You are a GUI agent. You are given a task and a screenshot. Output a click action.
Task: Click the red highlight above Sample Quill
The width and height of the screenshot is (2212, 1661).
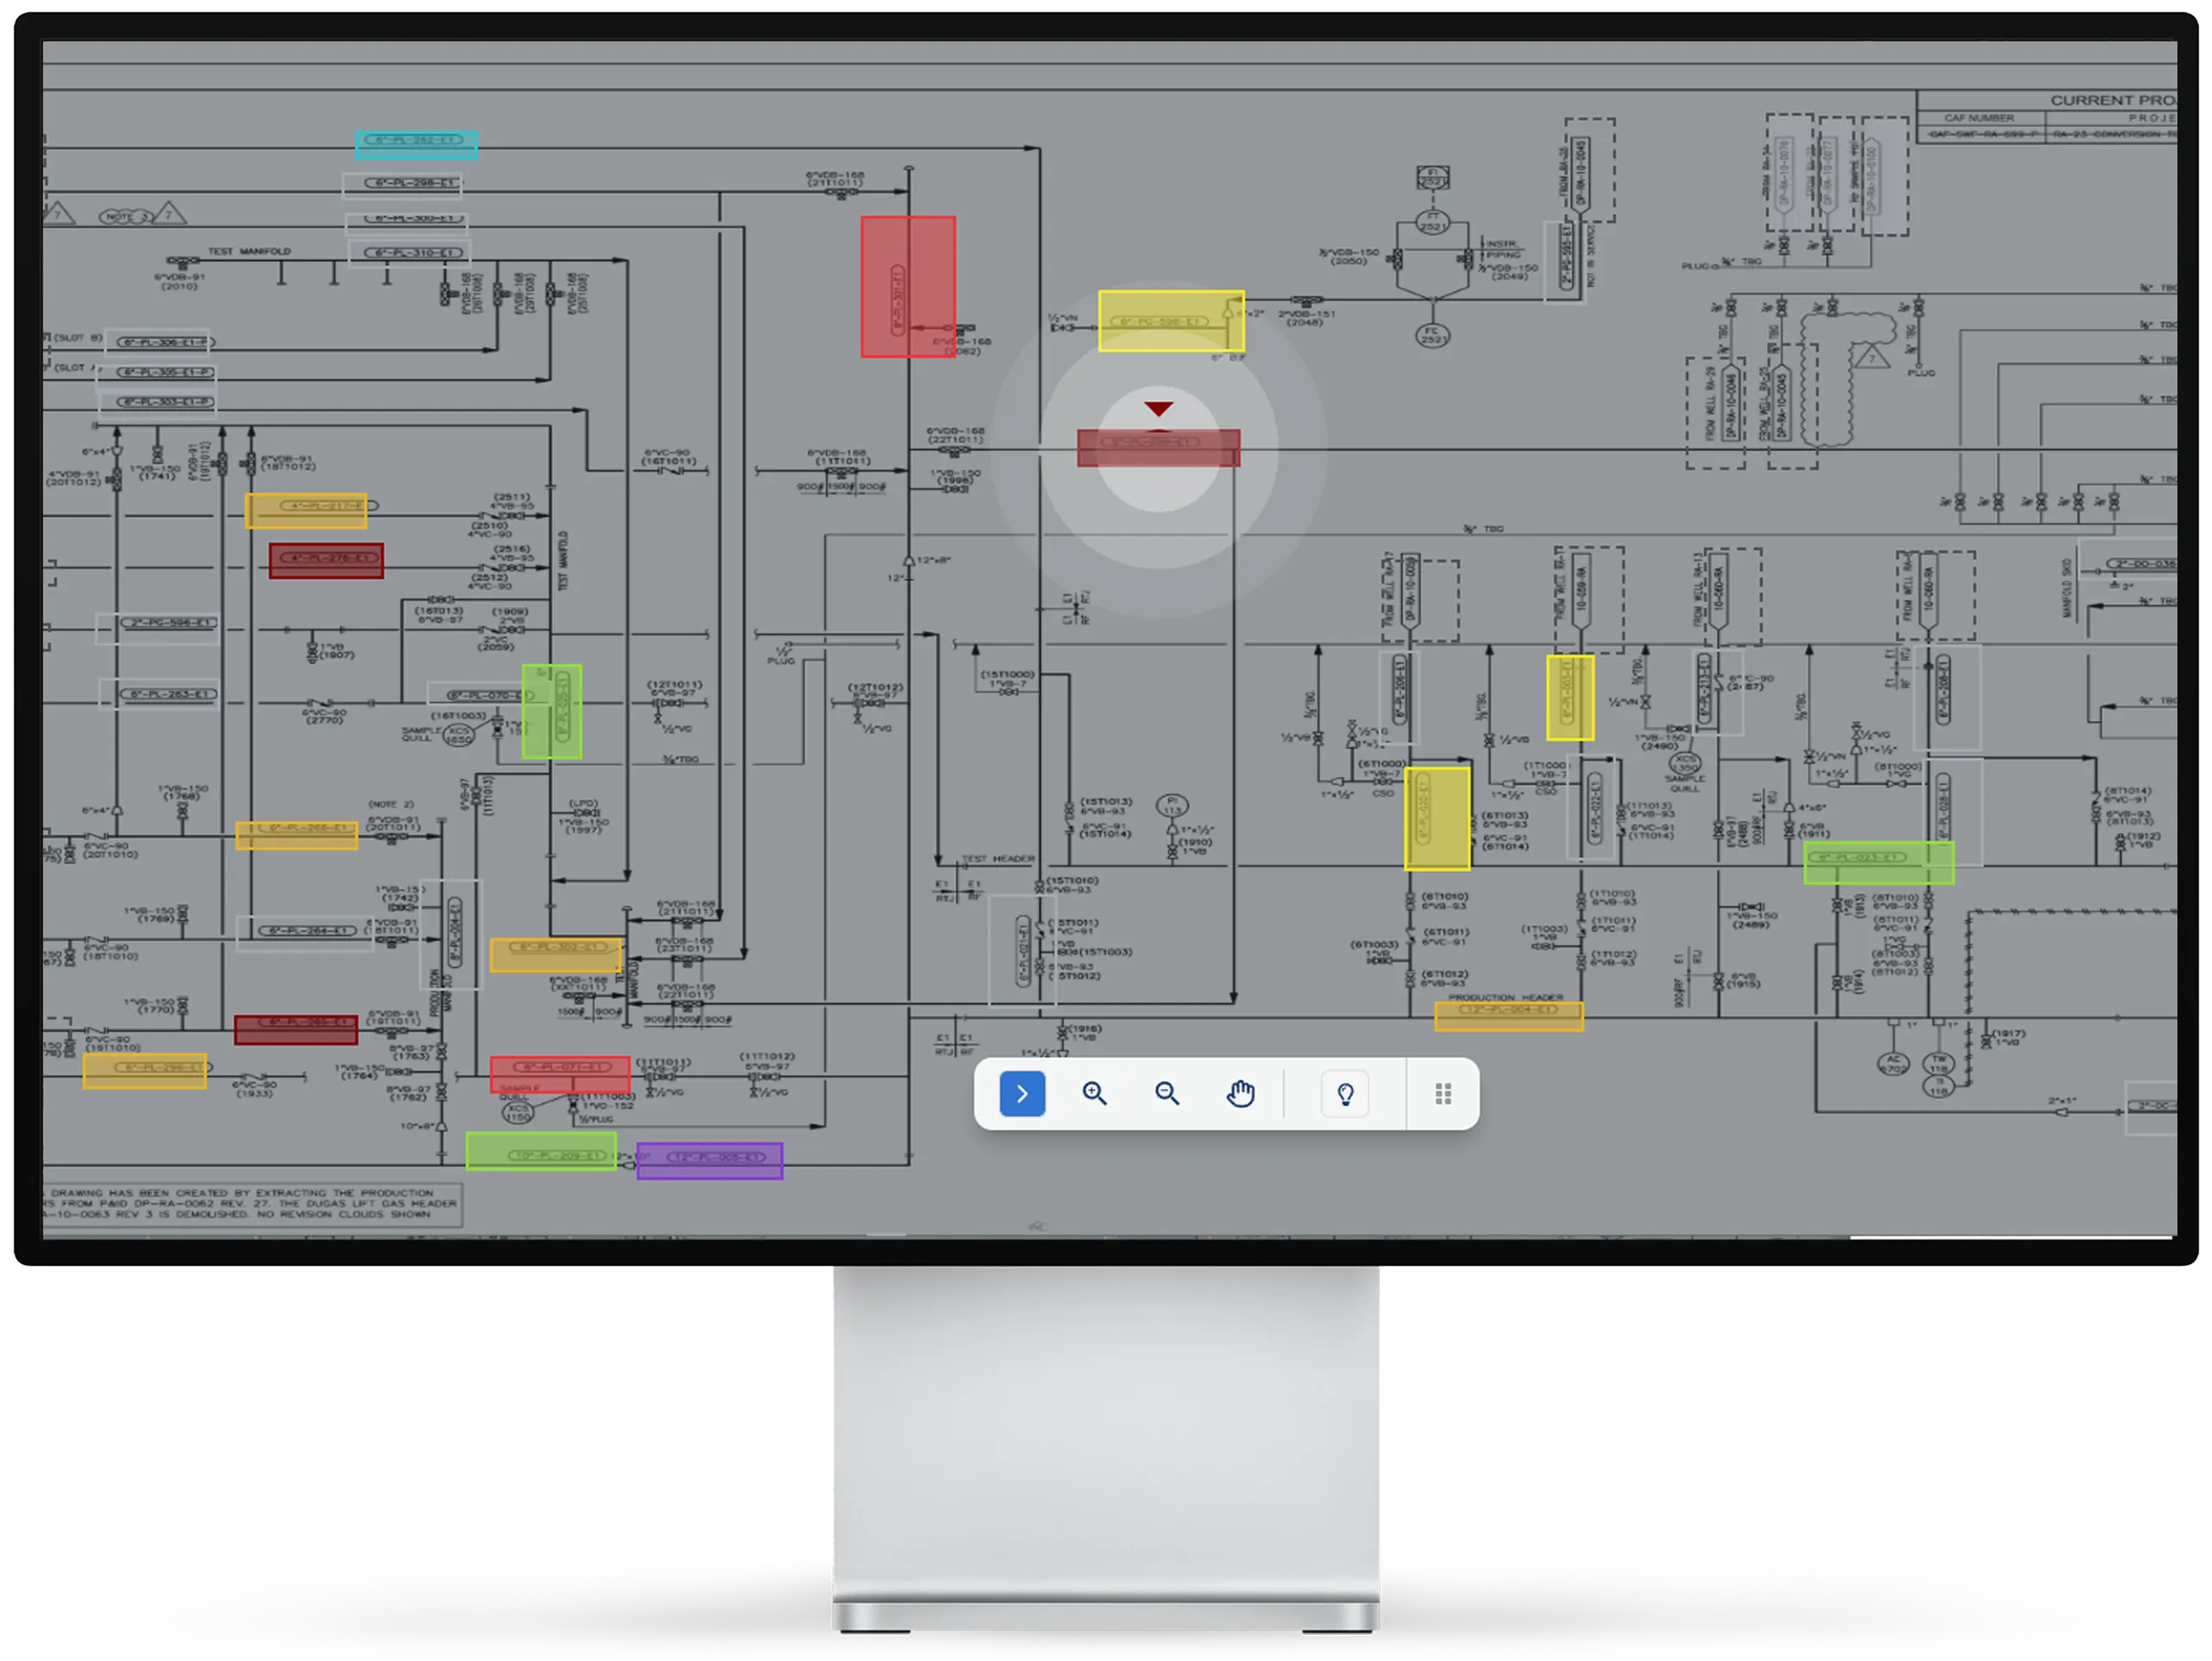tap(560, 1073)
